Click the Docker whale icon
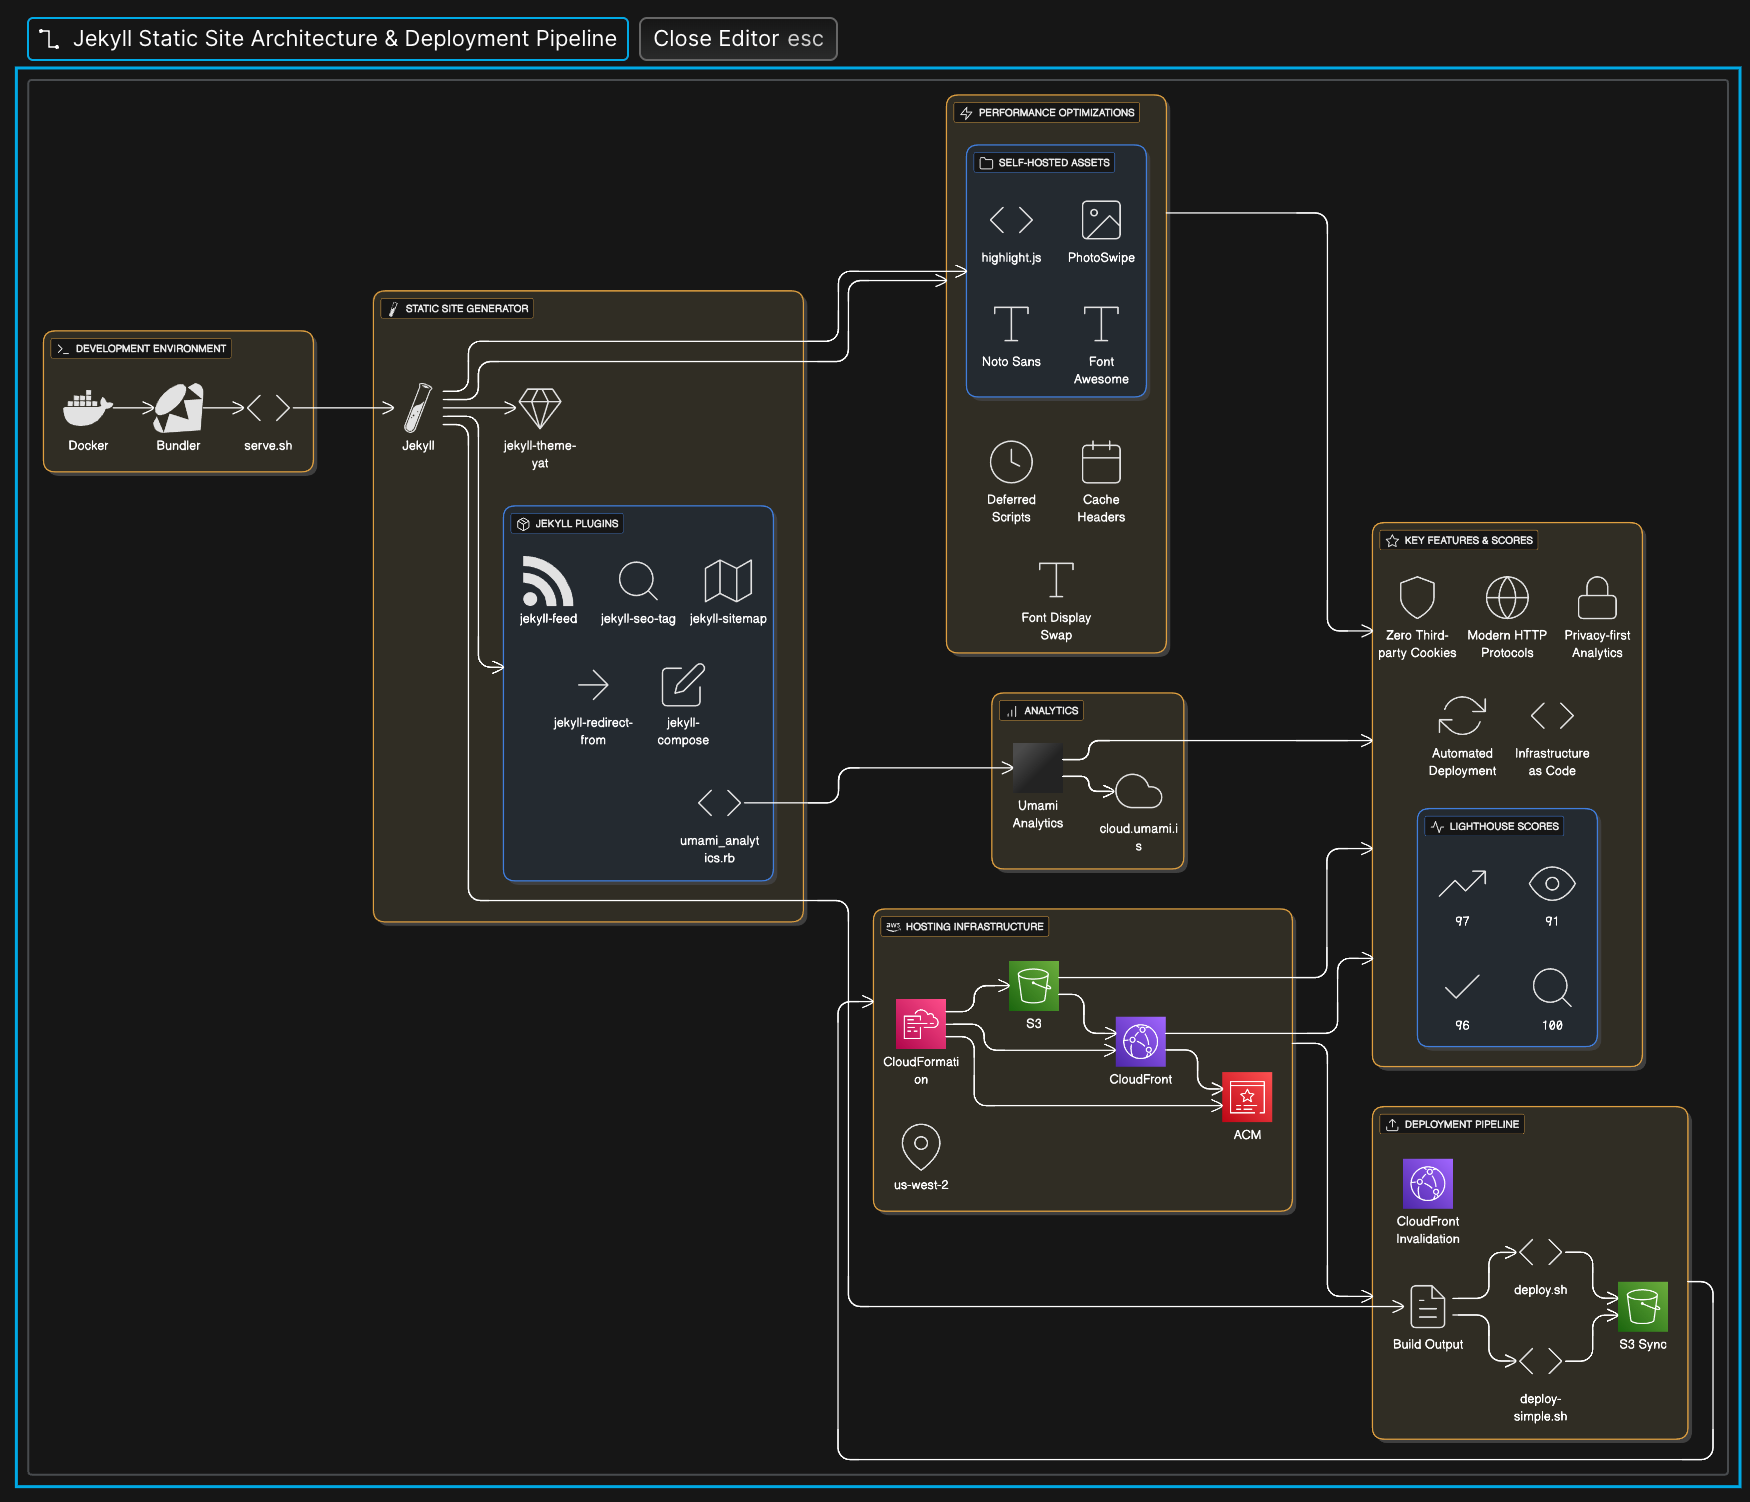The image size is (1750, 1502). (87, 408)
